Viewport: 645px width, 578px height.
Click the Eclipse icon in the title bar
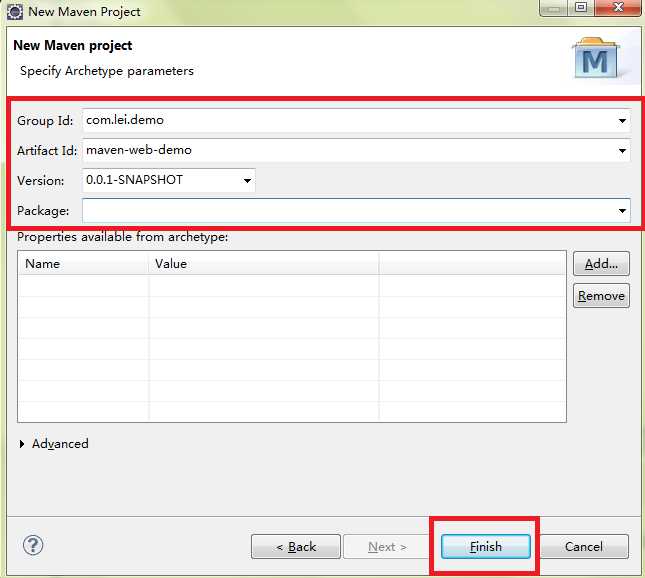click(15, 12)
